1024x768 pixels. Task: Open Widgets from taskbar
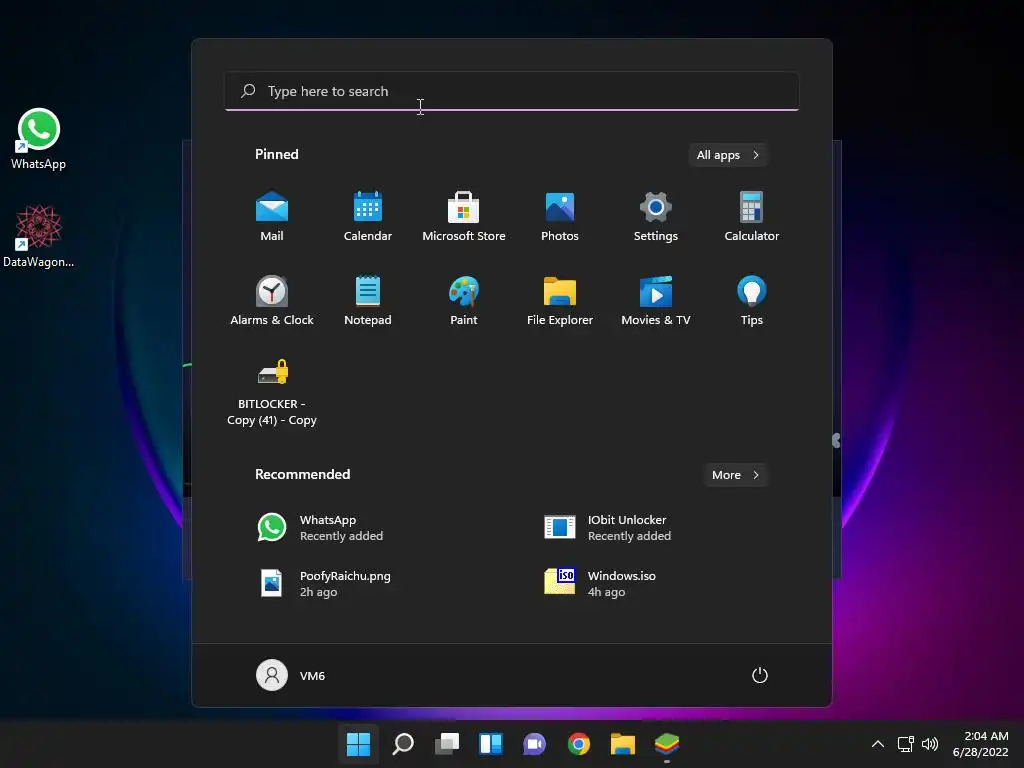[x=490, y=744]
